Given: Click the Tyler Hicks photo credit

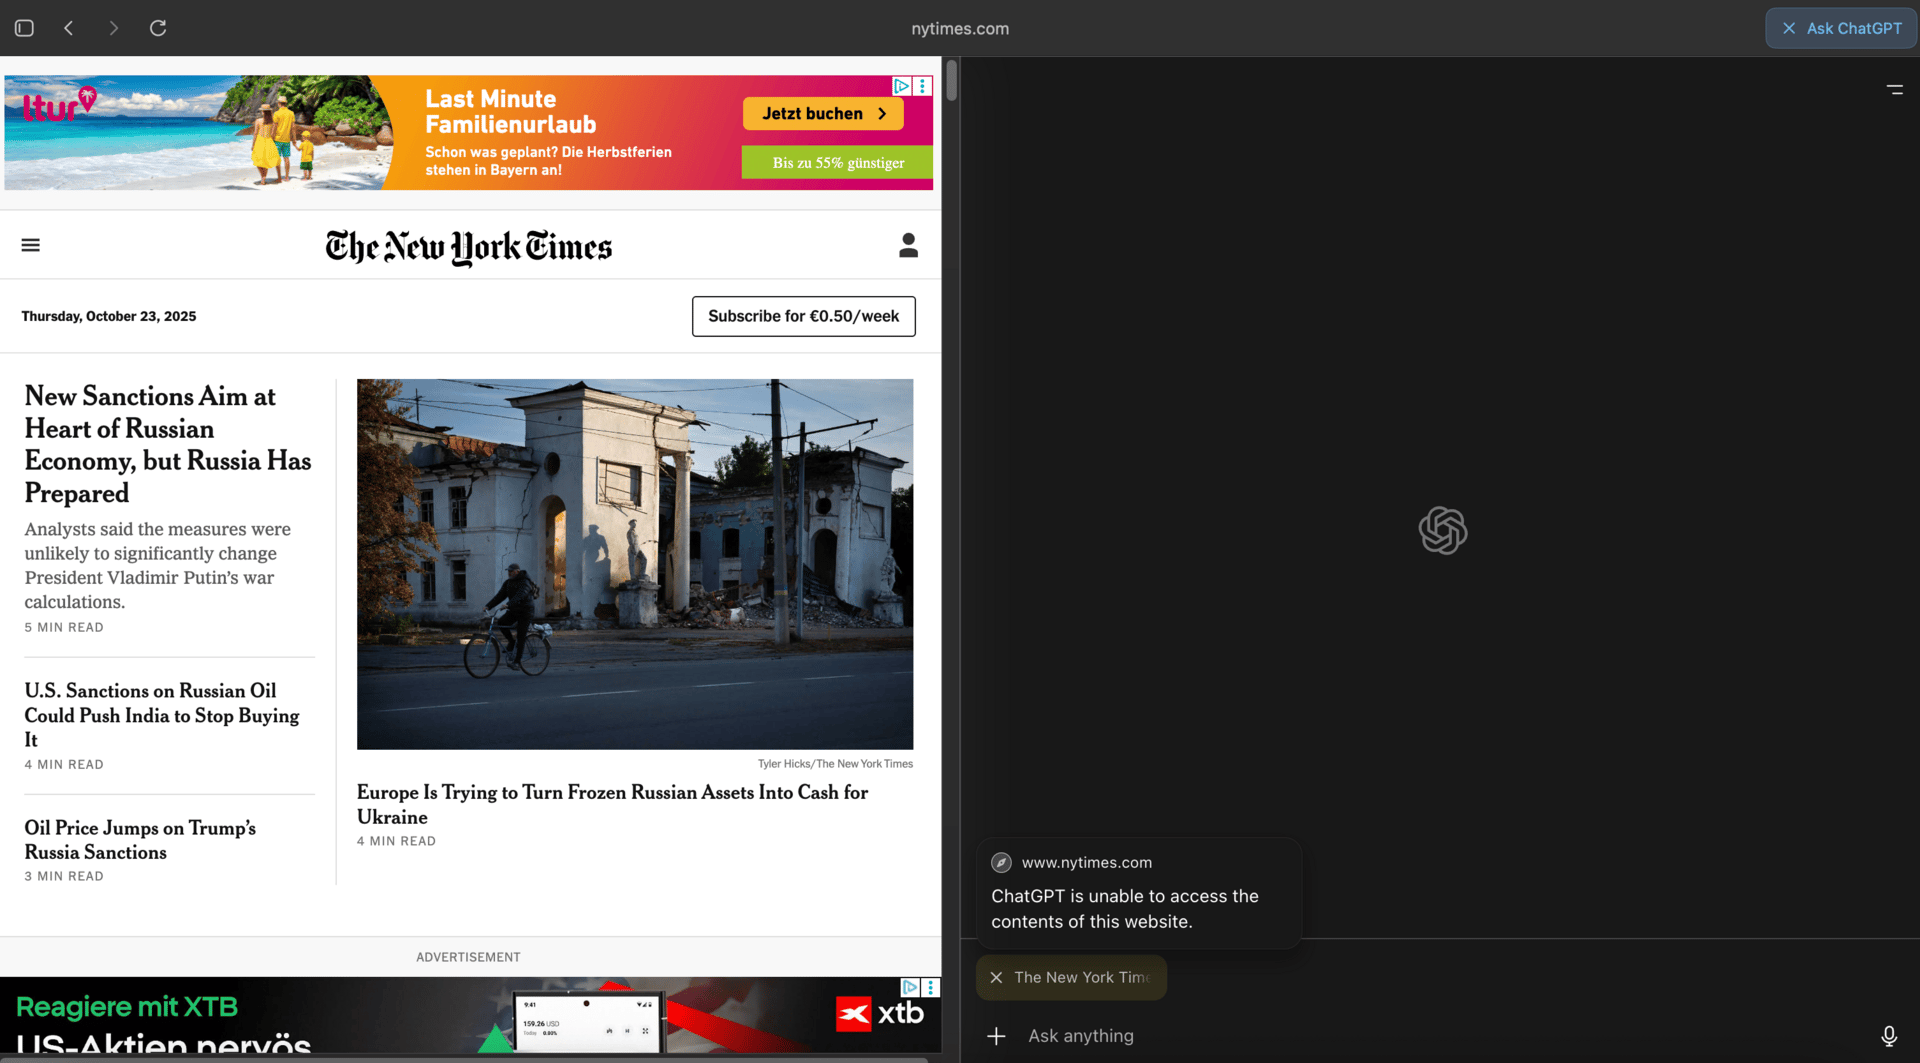Looking at the screenshot, I should [835, 764].
